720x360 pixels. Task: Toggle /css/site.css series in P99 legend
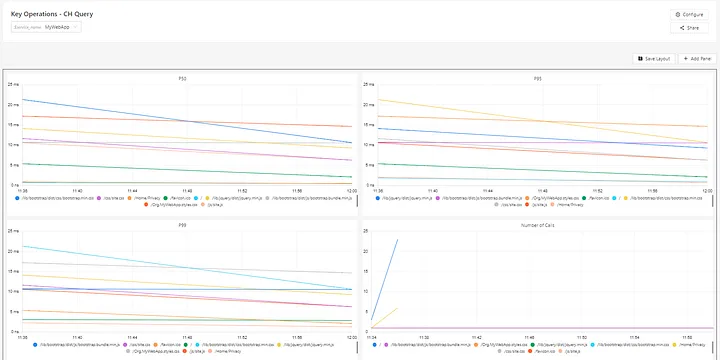coord(136,344)
